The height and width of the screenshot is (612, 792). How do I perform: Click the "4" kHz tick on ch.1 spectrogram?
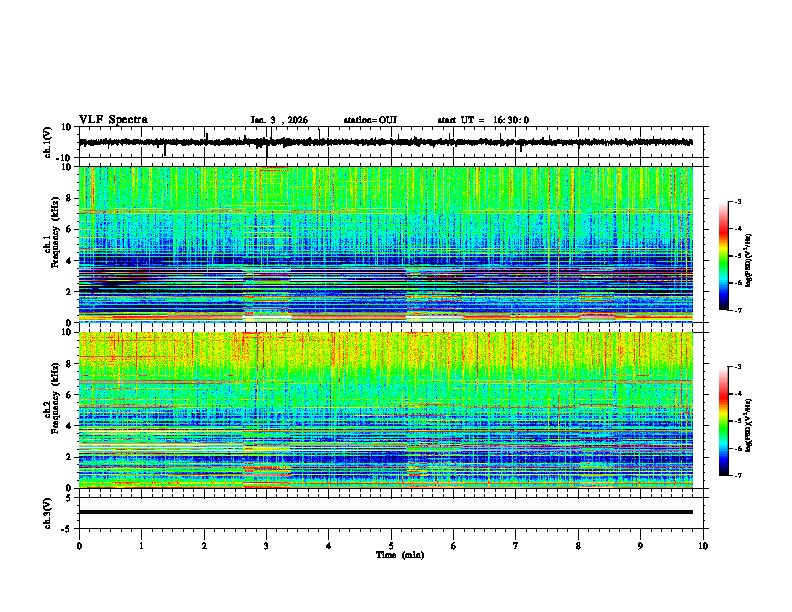(x=70, y=261)
